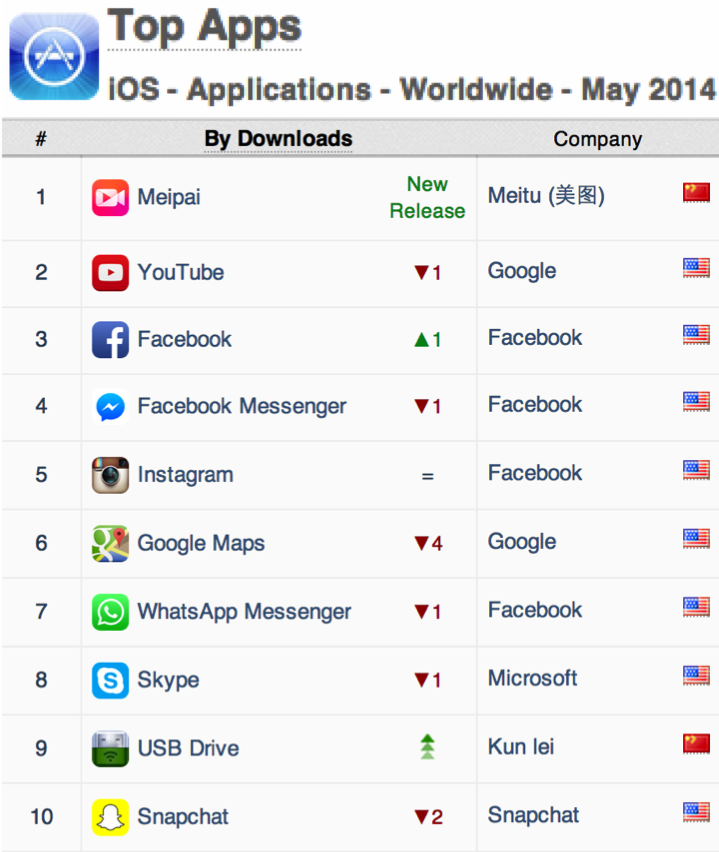Open the Meitu (美图) company link
The height and width of the screenshot is (852, 719).
(546, 196)
